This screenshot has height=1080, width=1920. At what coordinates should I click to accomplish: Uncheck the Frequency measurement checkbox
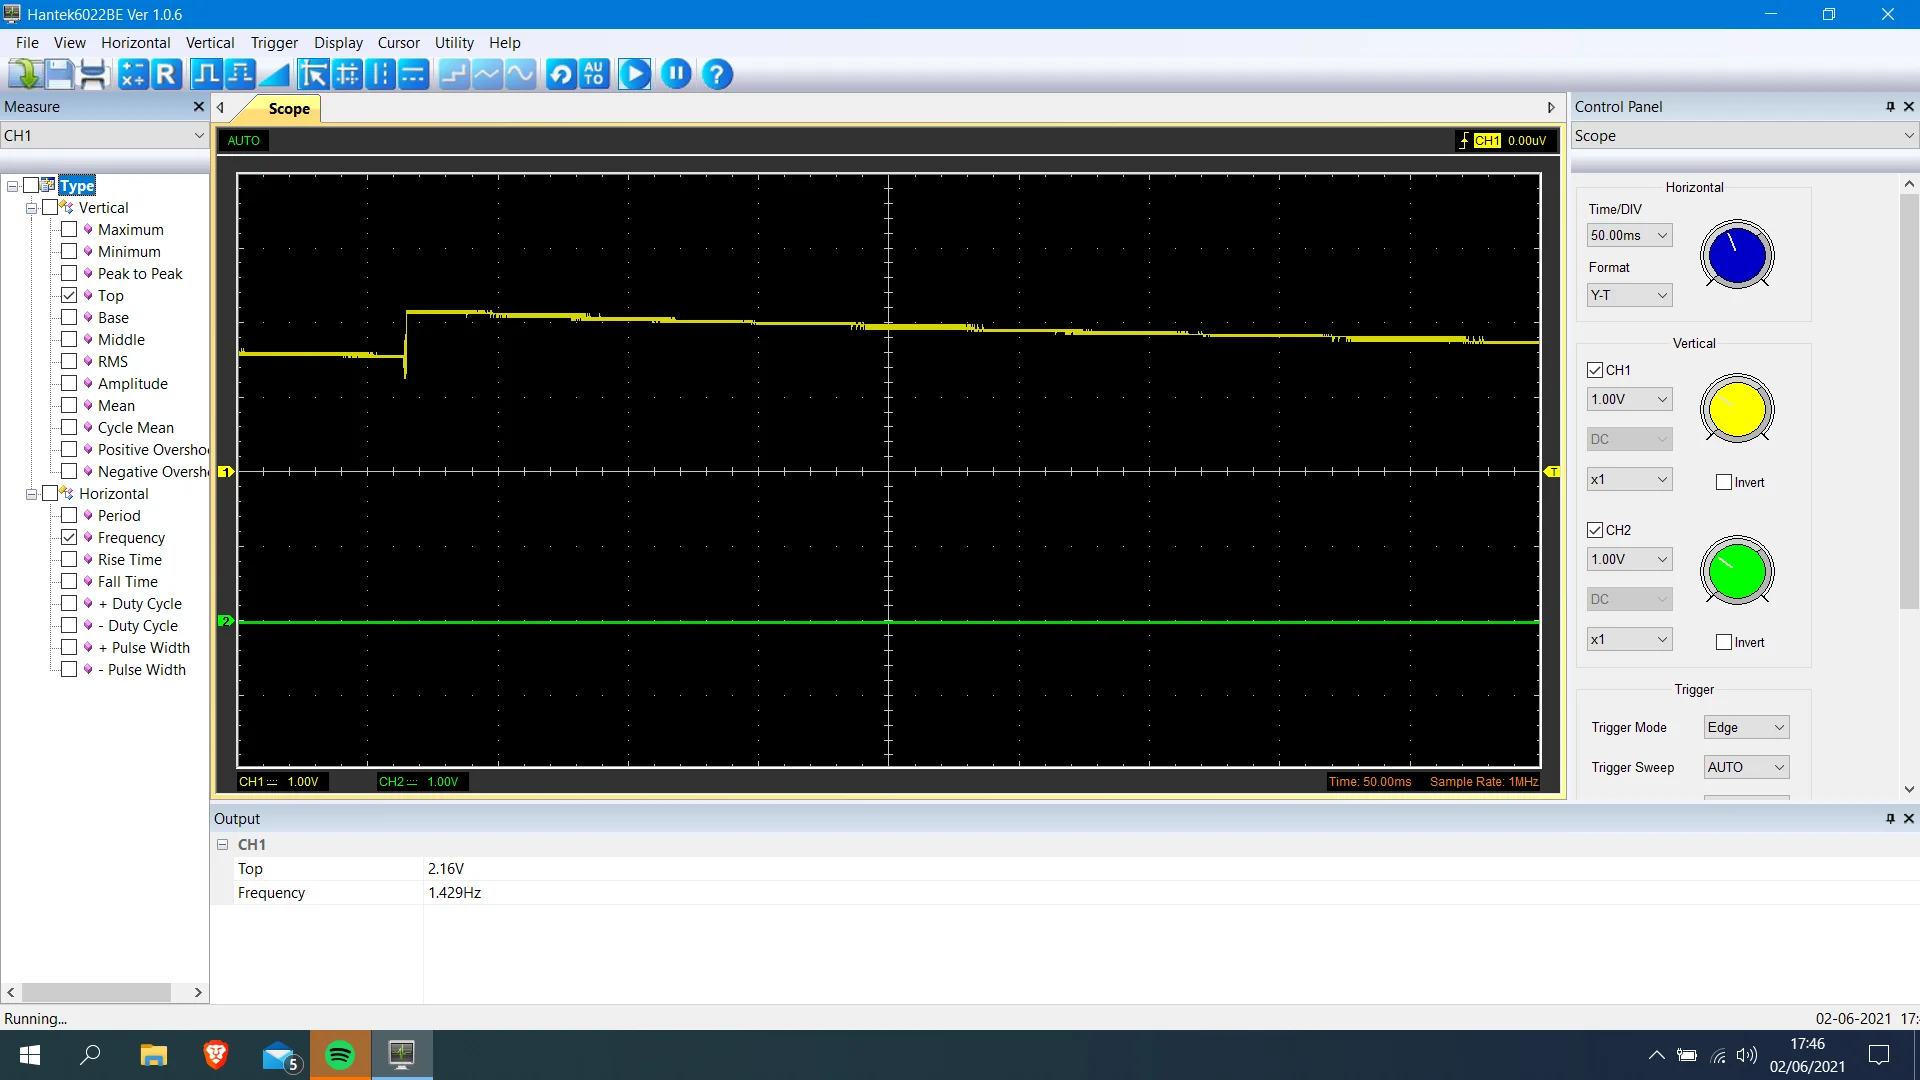pos(69,537)
